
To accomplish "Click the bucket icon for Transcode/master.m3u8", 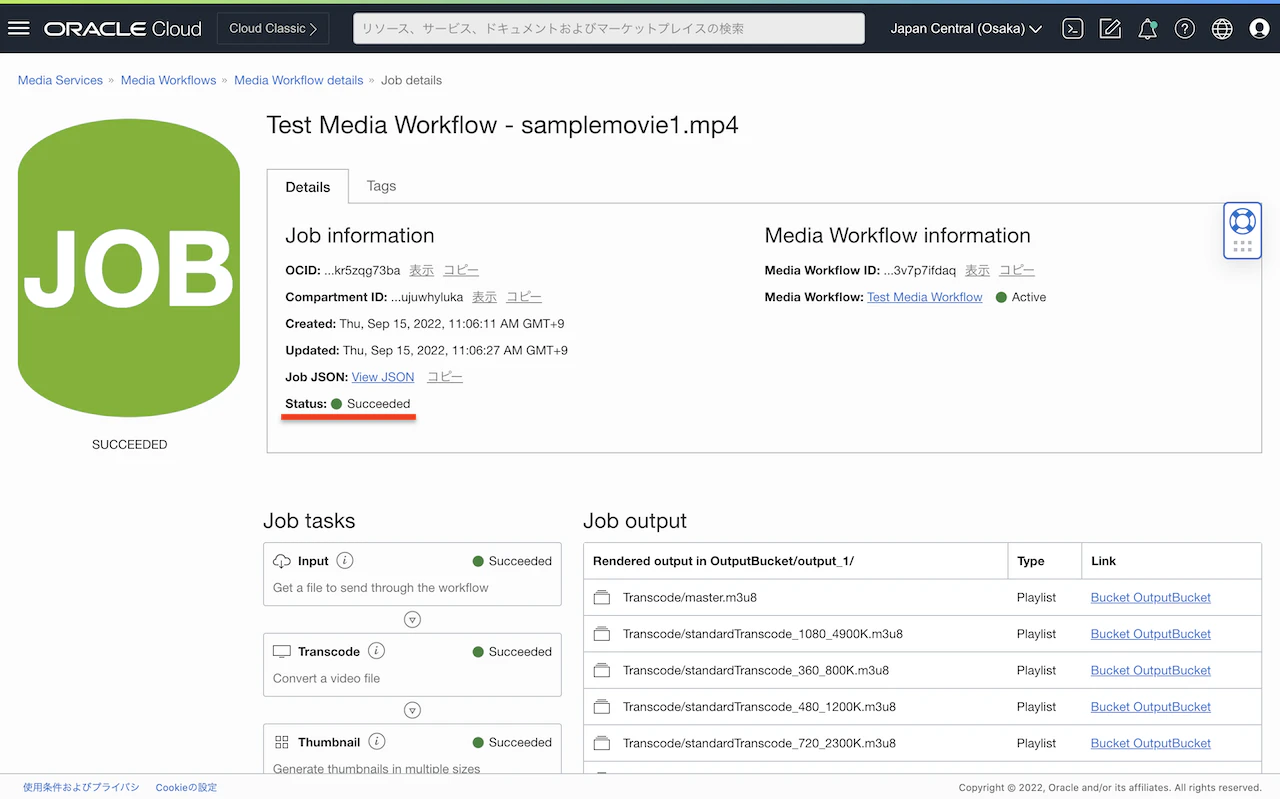I will coord(602,598).
